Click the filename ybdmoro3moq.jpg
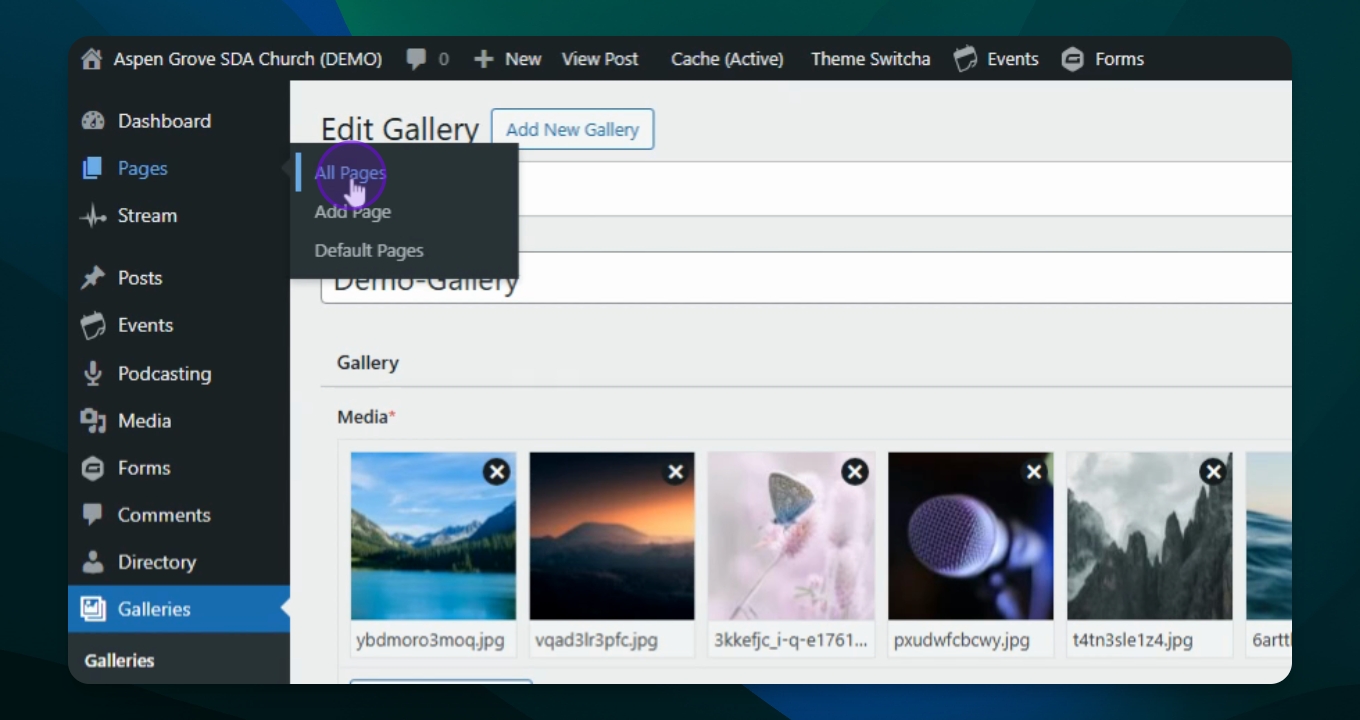The image size is (1360, 720). click(x=430, y=640)
